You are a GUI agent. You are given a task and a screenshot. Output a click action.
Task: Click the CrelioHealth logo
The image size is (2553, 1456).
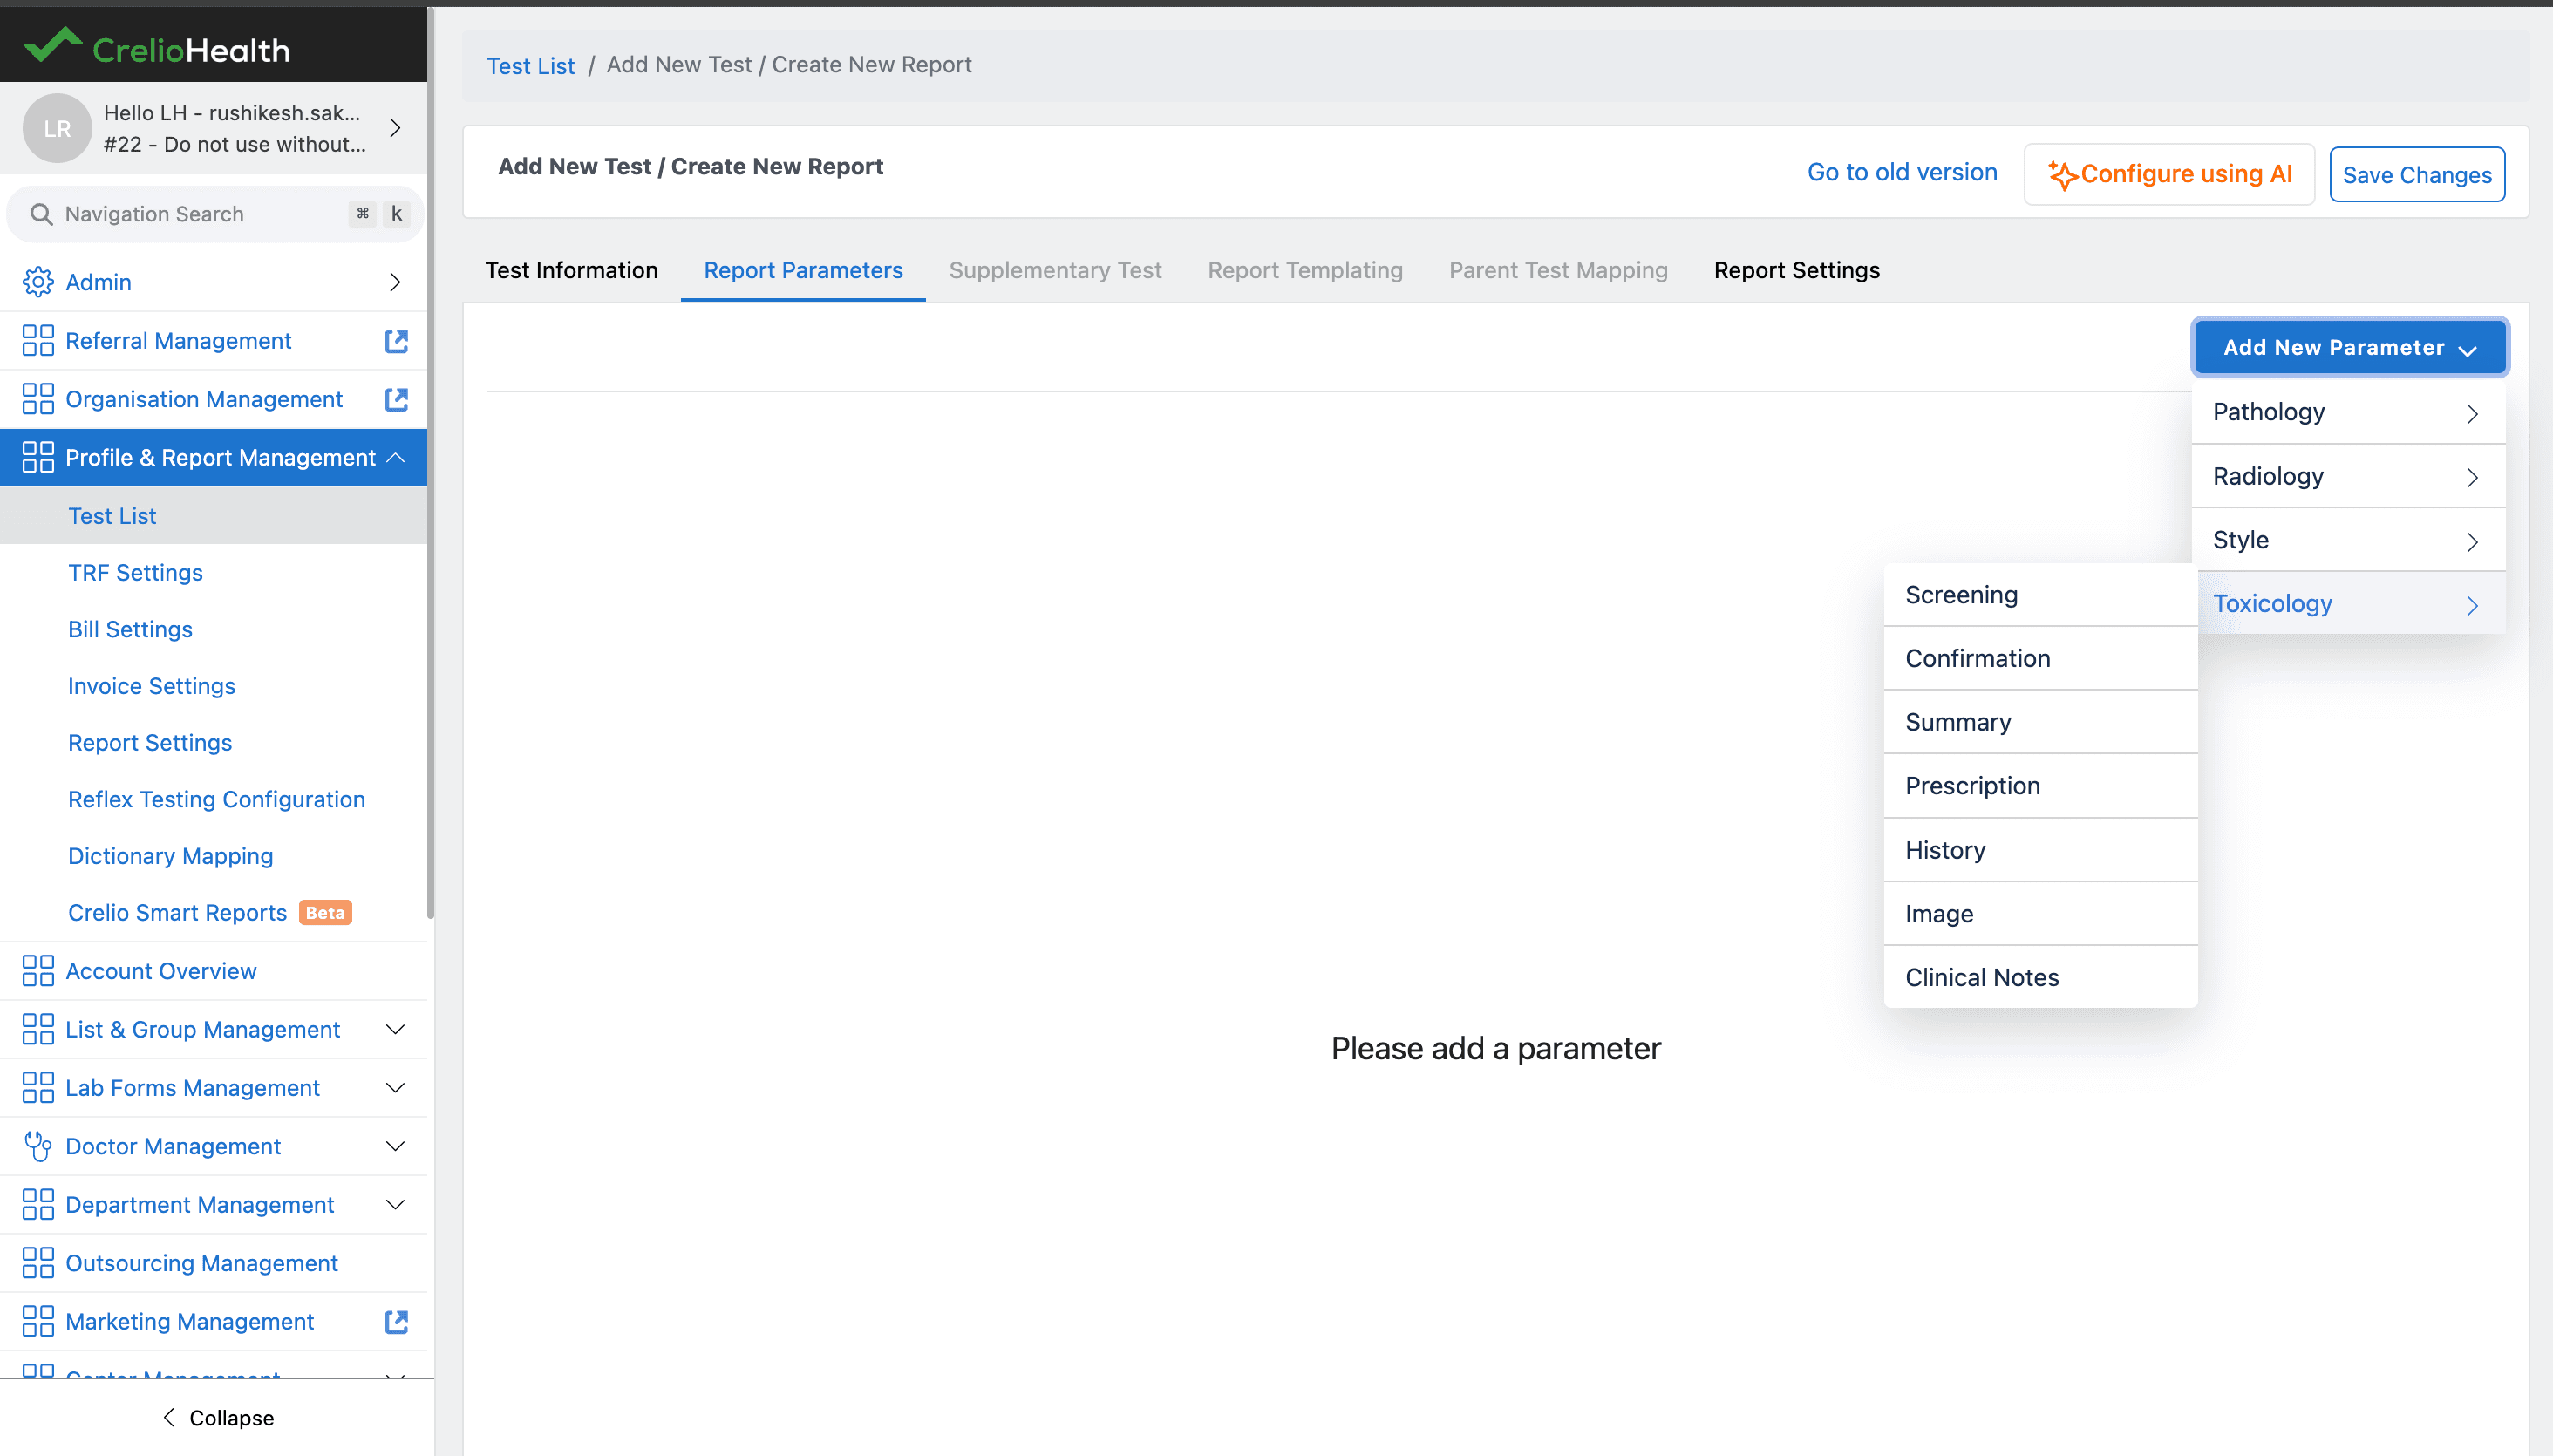pyautogui.click(x=157, y=47)
